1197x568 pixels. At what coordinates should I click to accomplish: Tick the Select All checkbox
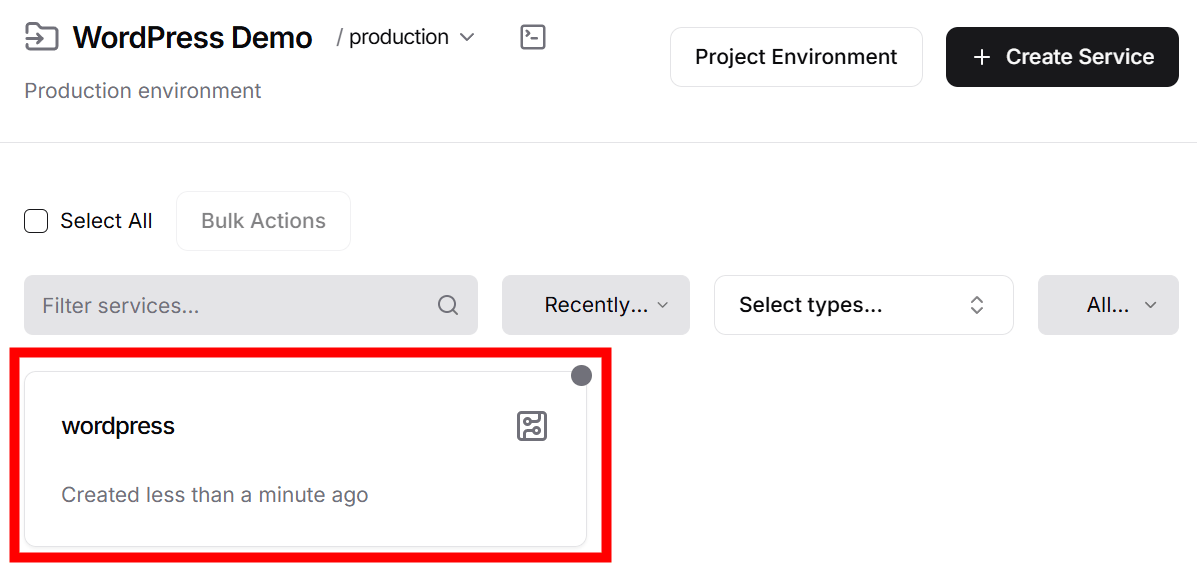36,221
